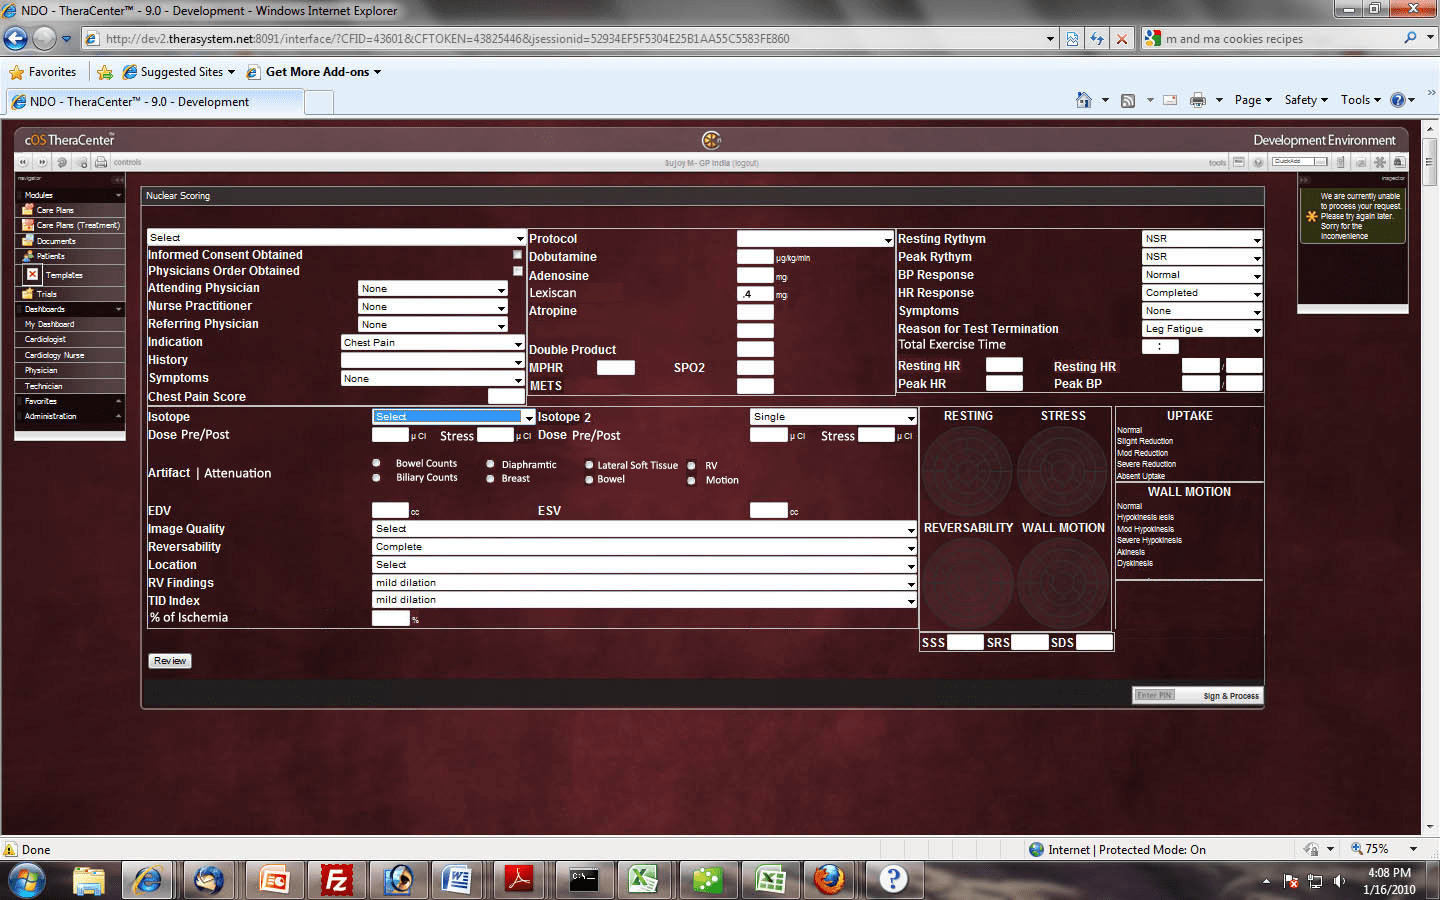The image size is (1440, 900).
Task: Open the Documents module icon
Action: [x=28, y=241]
